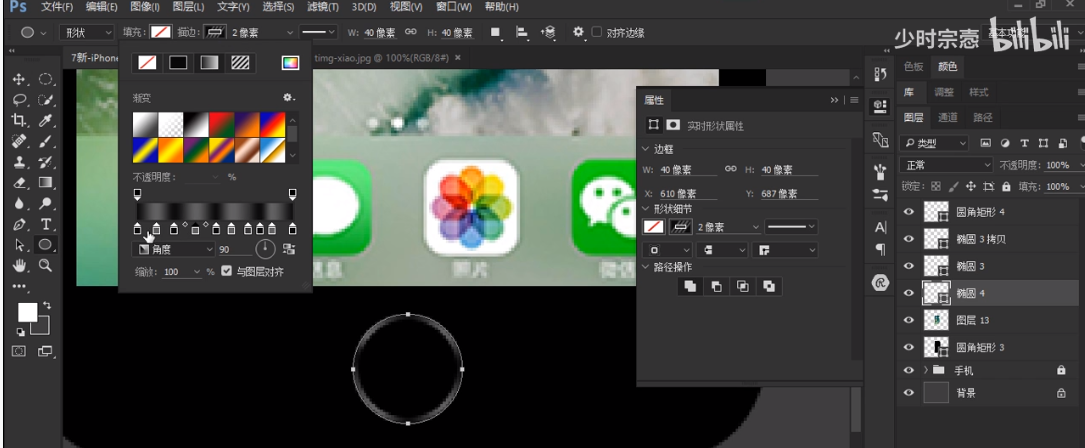Image resolution: width=1085 pixels, height=448 pixels.
Task: Hide the 椭圆 4 layer
Action: click(x=909, y=293)
